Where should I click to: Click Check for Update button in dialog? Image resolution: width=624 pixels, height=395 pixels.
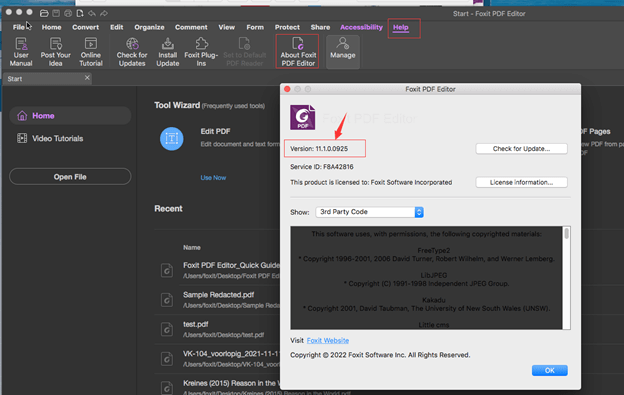click(521, 149)
